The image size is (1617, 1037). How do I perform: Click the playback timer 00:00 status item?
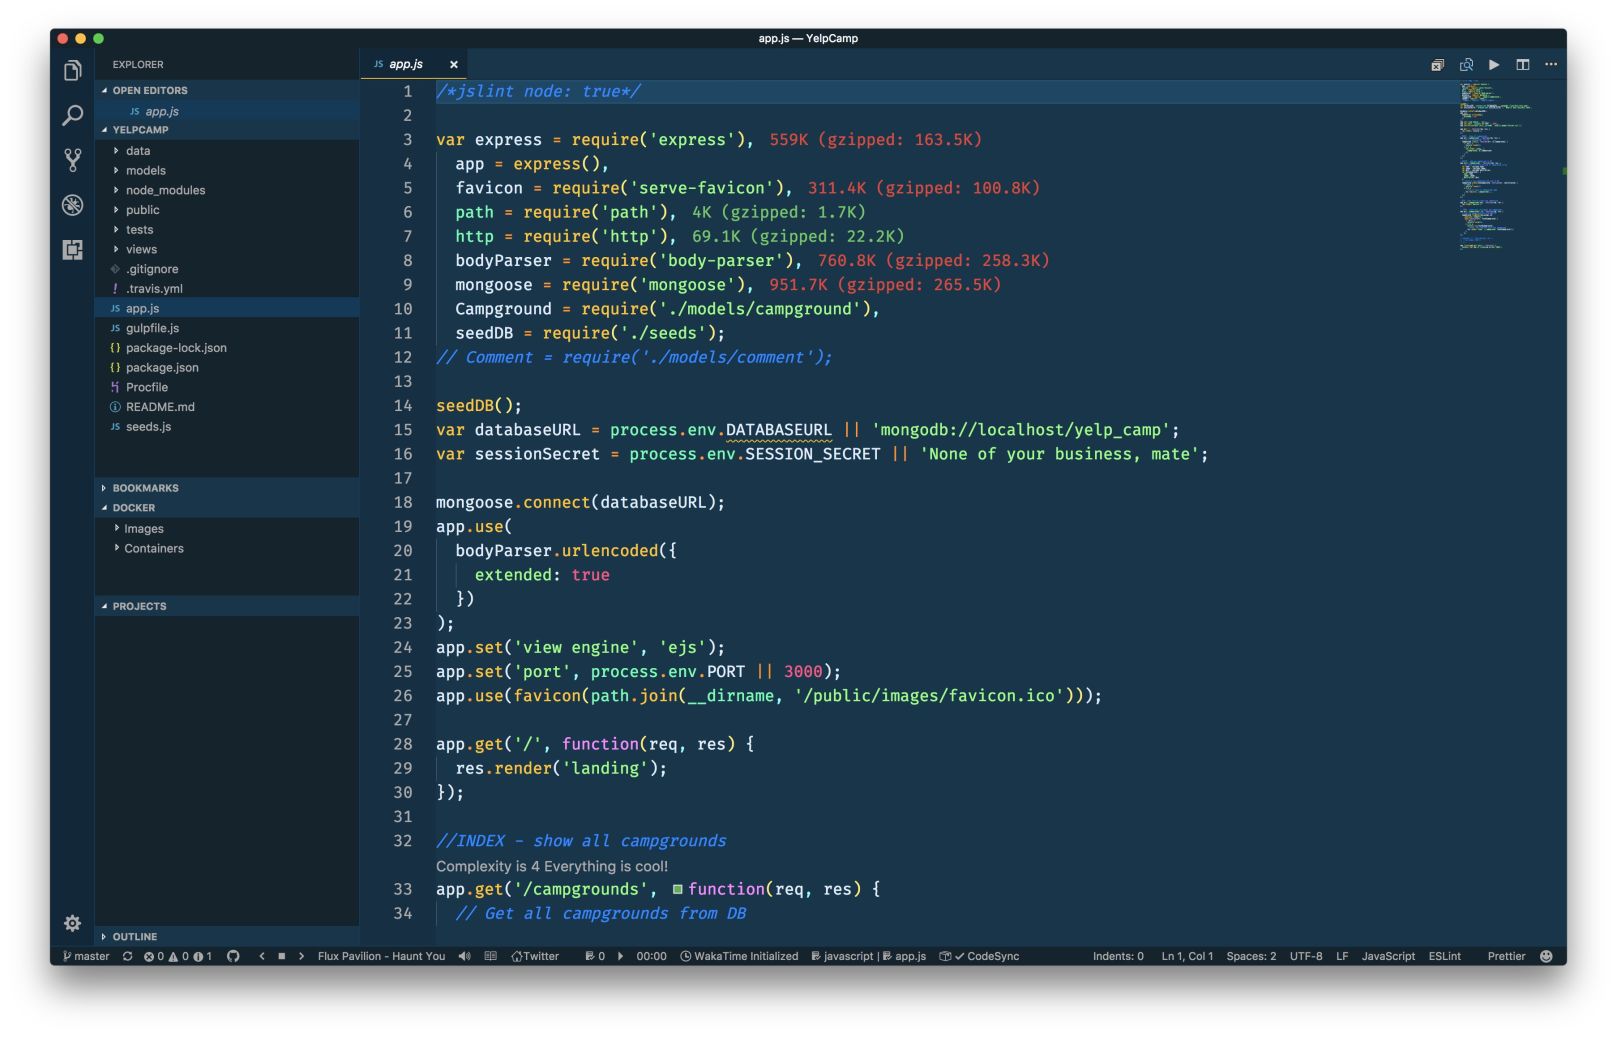click(651, 956)
